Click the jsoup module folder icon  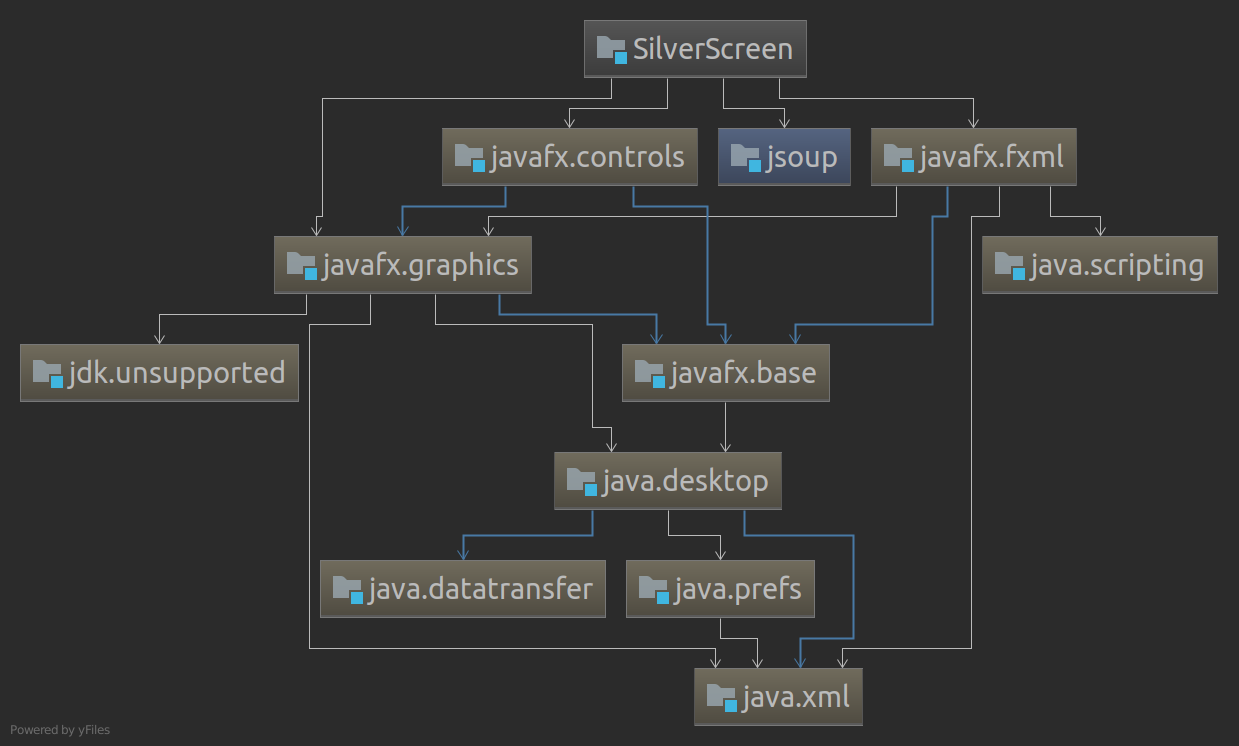tap(746, 157)
